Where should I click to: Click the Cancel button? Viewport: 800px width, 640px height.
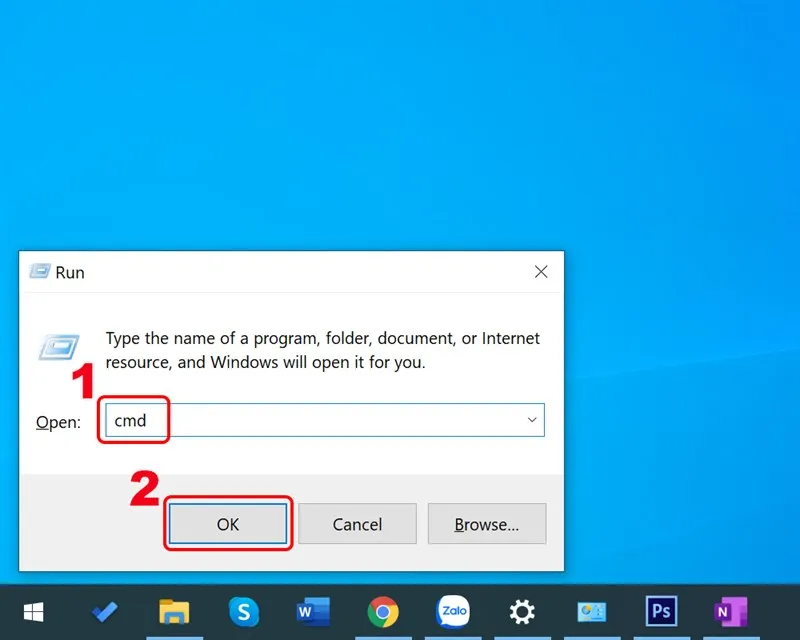point(357,523)
